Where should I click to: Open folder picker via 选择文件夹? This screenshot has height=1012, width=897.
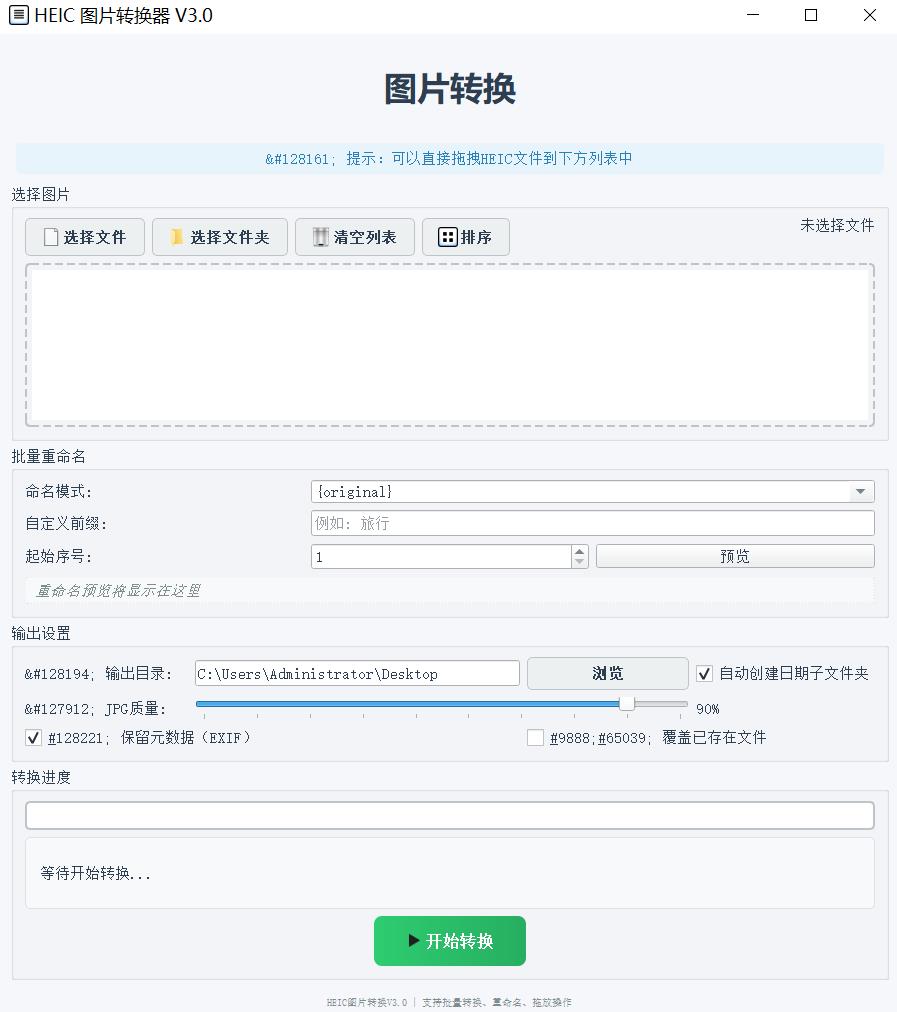(x=220, y=237)
